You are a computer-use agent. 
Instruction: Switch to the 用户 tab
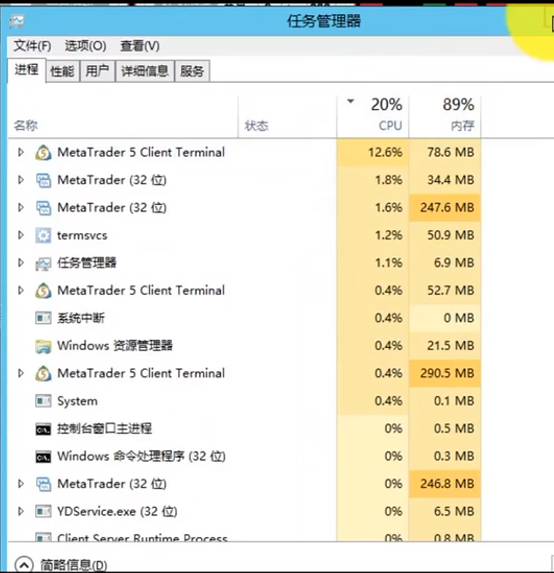coord(97,71)
